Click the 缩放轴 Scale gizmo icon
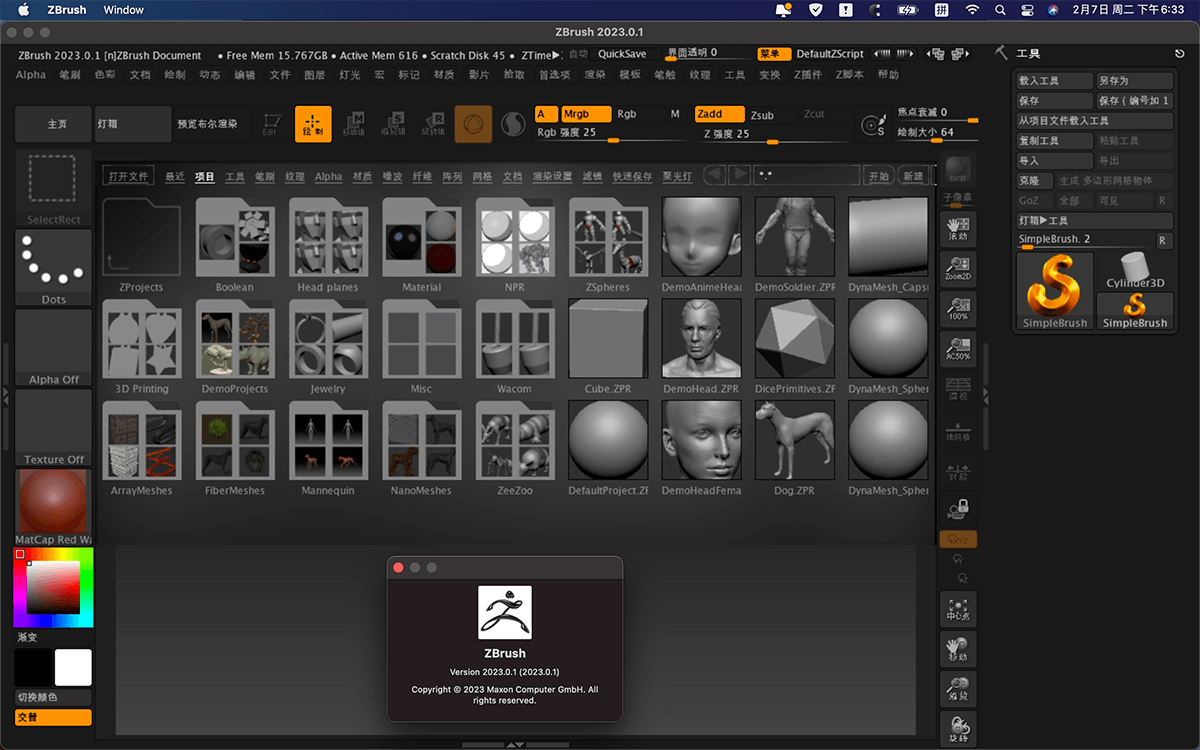The height and width of the screenshot is (750, 1200). click(x=393, y=124)
